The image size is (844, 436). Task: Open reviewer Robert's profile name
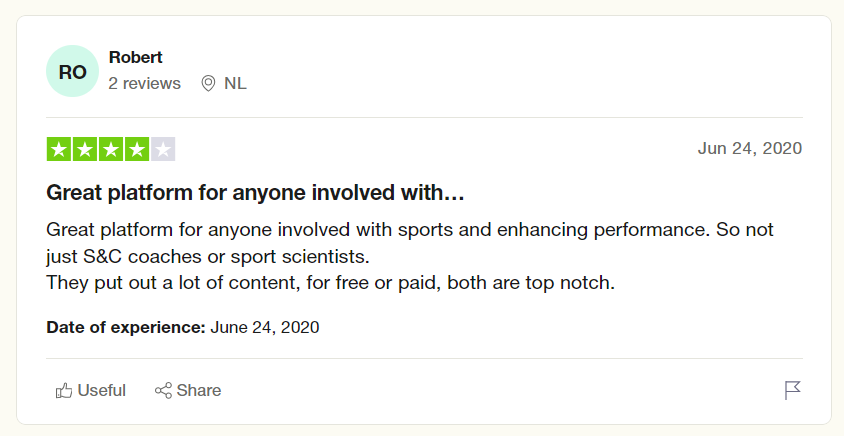coord(136,57)
